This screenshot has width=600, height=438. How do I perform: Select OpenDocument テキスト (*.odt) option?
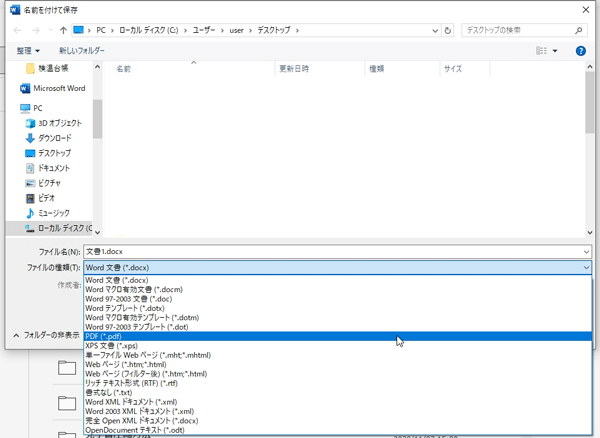[x=338, y=430]
